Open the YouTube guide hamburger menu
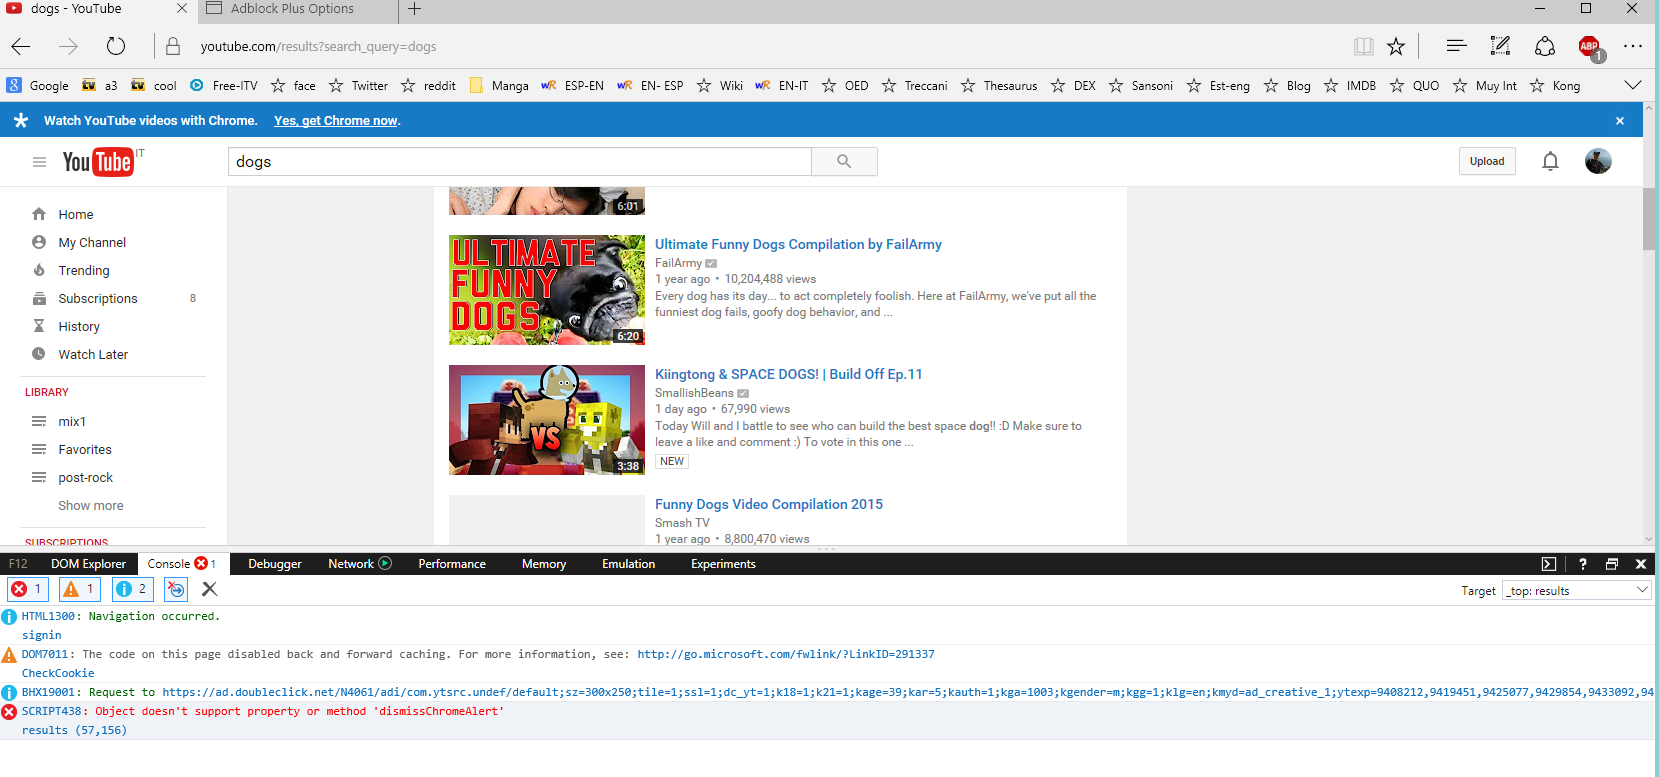Viewport: 1659px width, 777px height. point(39,162)
